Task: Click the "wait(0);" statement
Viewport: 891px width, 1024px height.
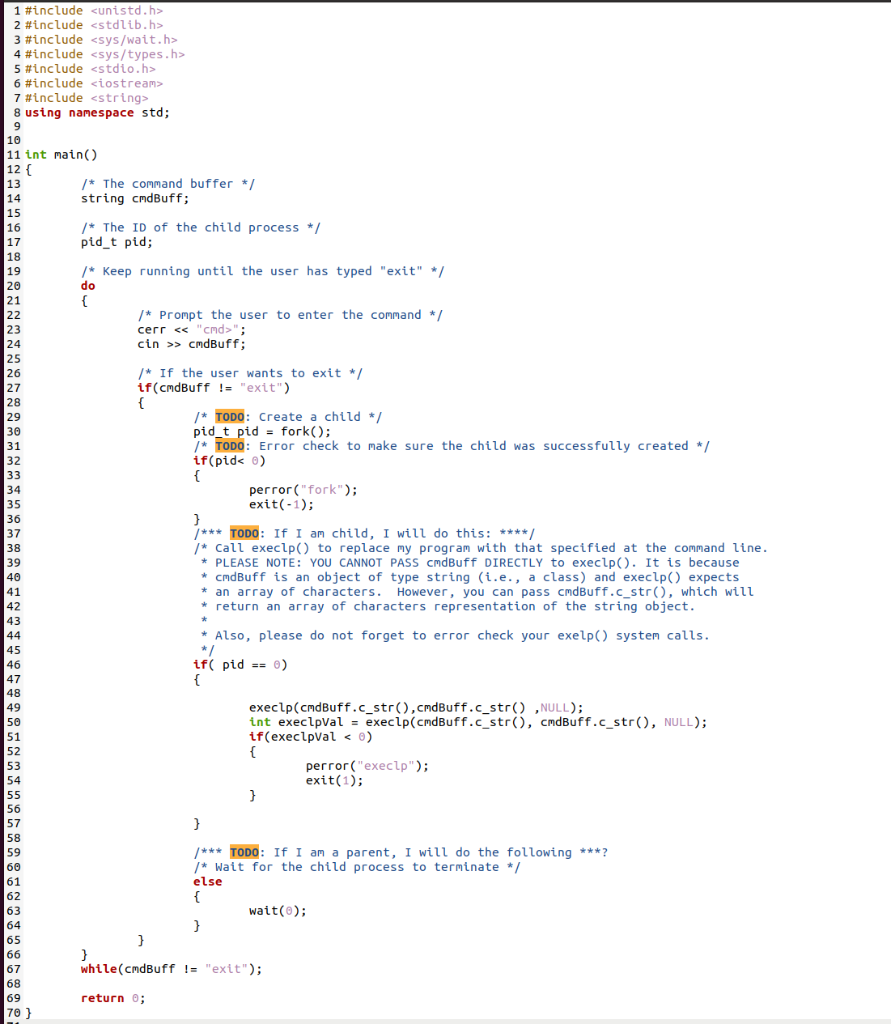Action: (278, 910)
